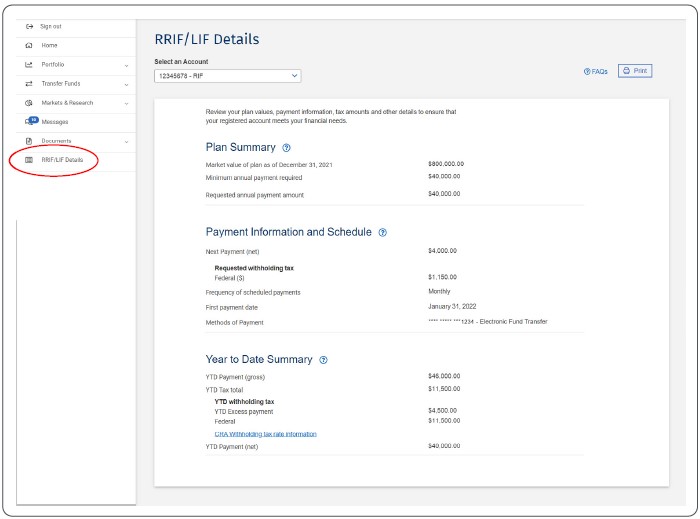Open CRA Withholding tax rate information link

coord(265,434)
